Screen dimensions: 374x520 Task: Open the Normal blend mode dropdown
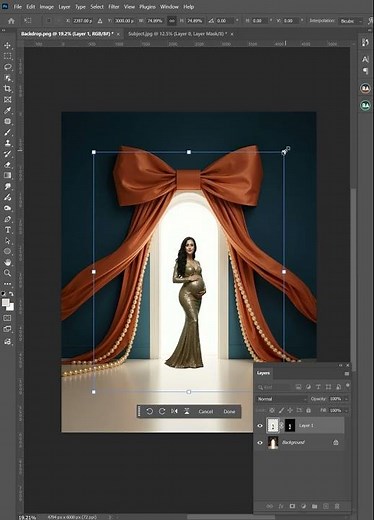(x=281, y=399)
